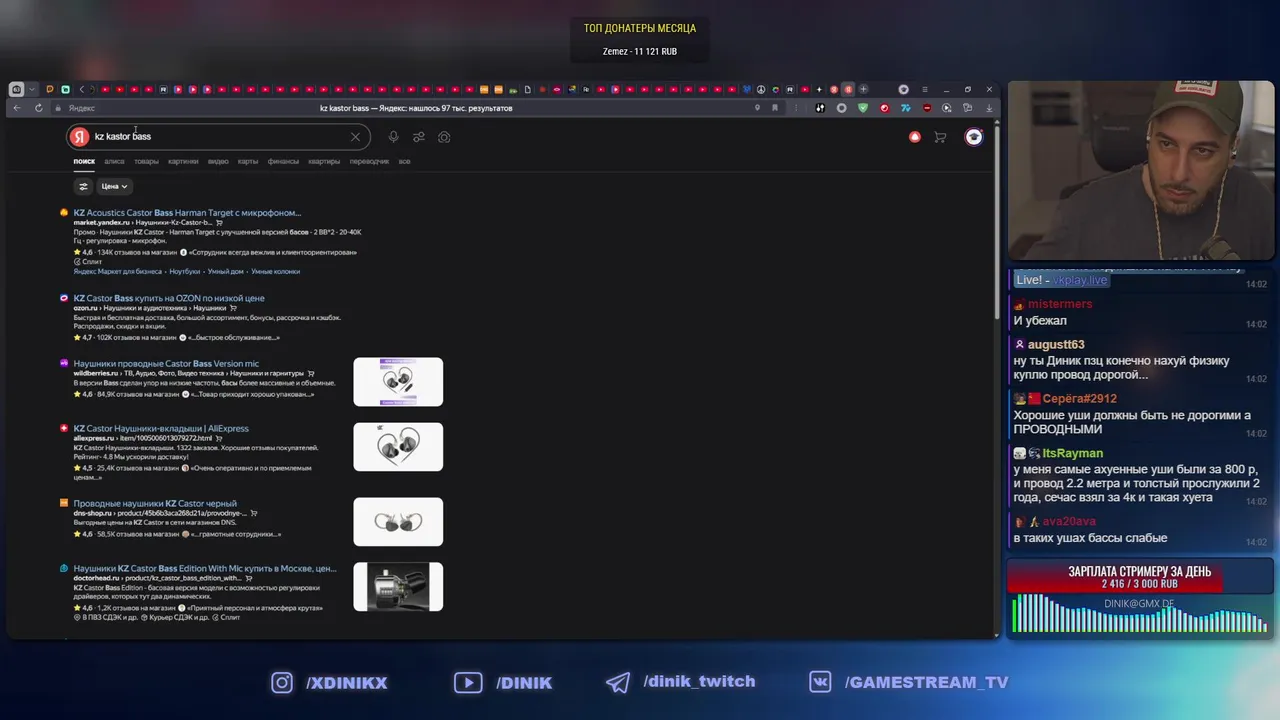Switch to the товары tab
This screenshot has height=720, width=1280.
[146, 161]
